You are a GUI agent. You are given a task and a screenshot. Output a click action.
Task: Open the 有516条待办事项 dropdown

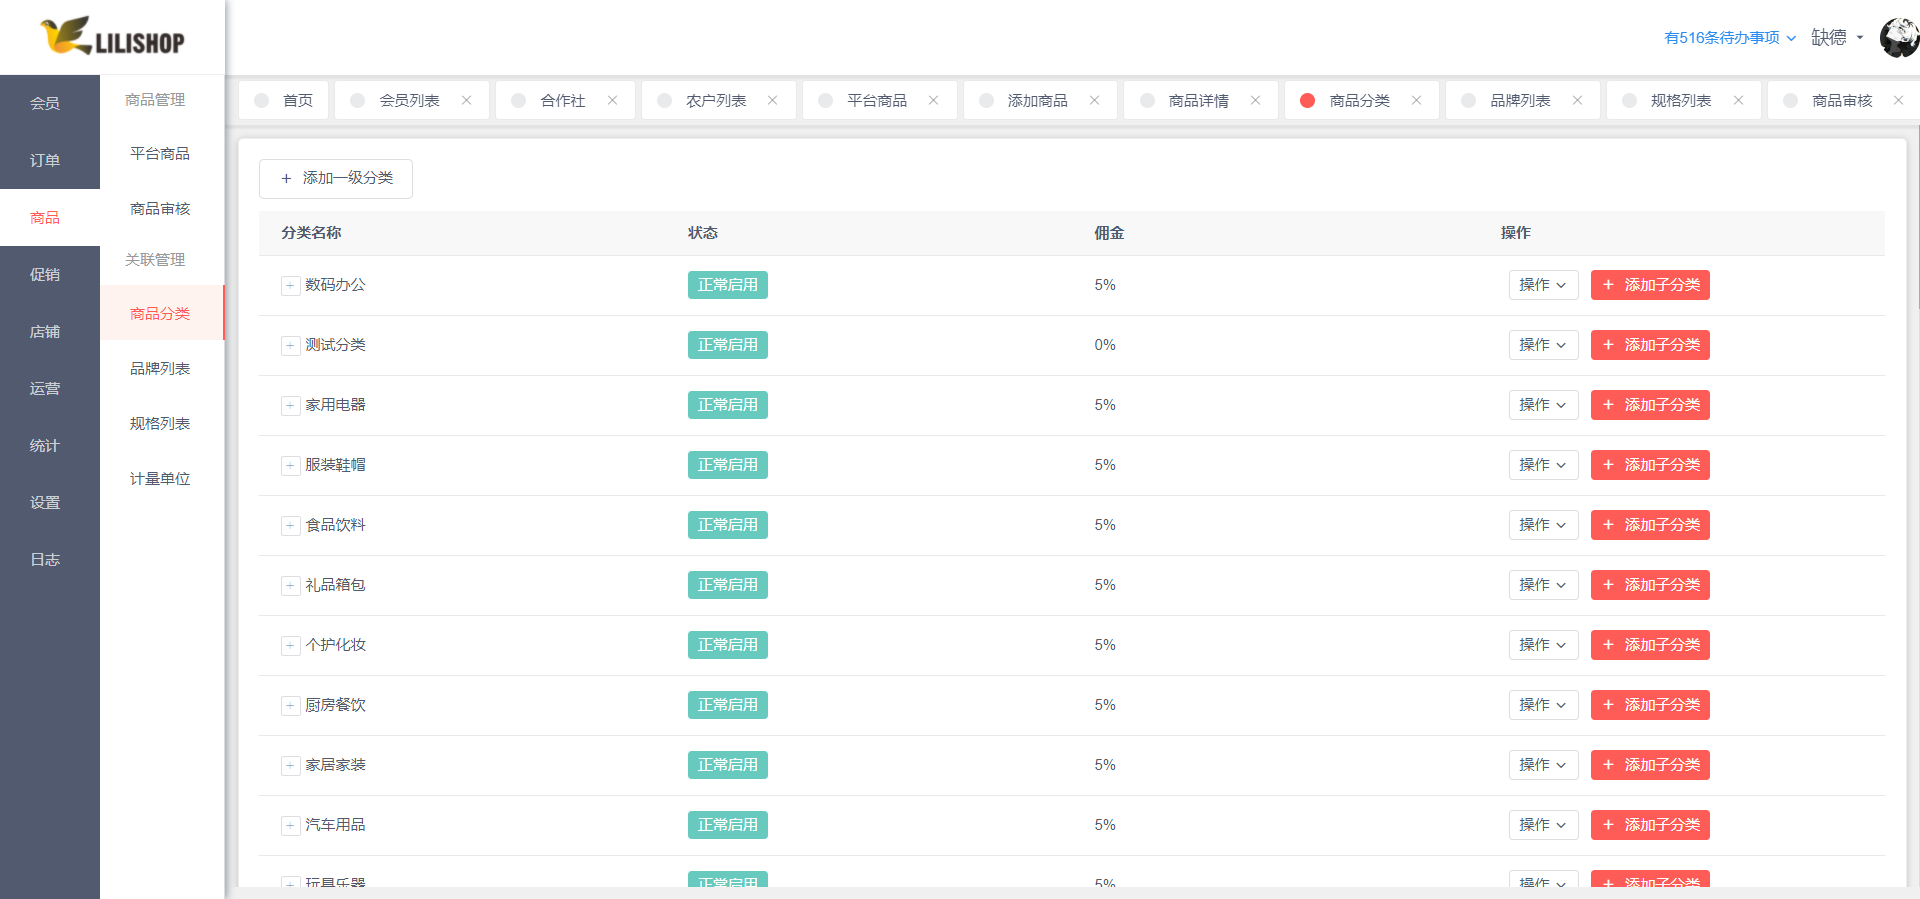(x=1729, y=38)
